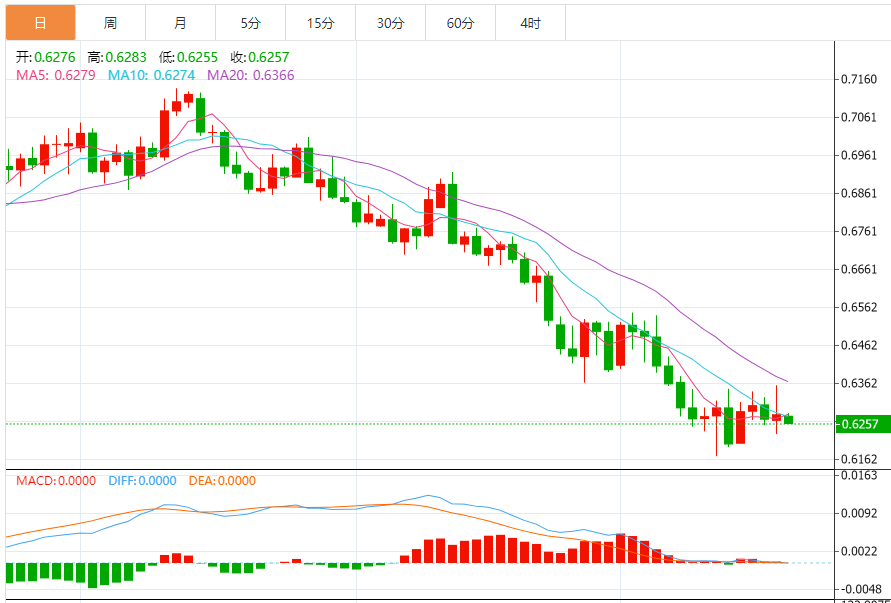
Task: Click the opening price 开:0.6276
Action: click(45, 57)
